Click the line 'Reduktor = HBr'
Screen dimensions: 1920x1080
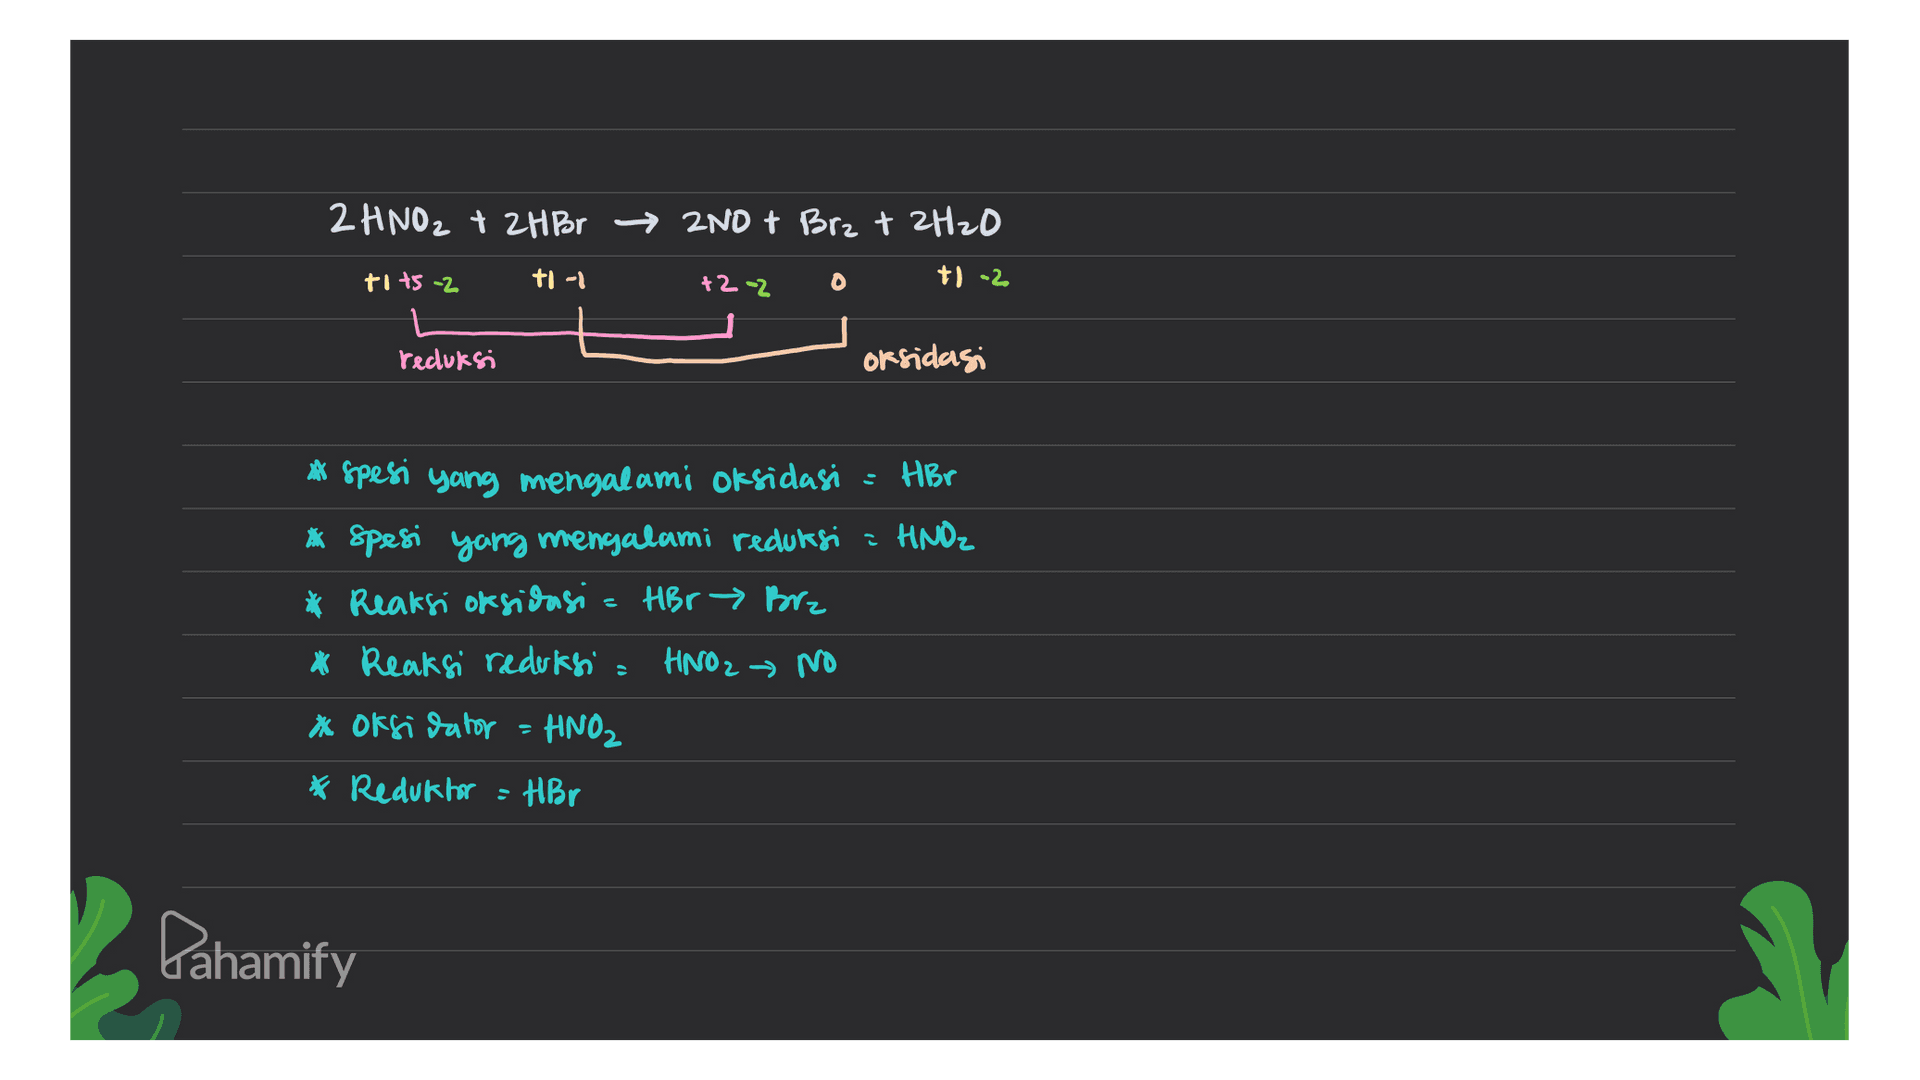(x=445, y=790)
